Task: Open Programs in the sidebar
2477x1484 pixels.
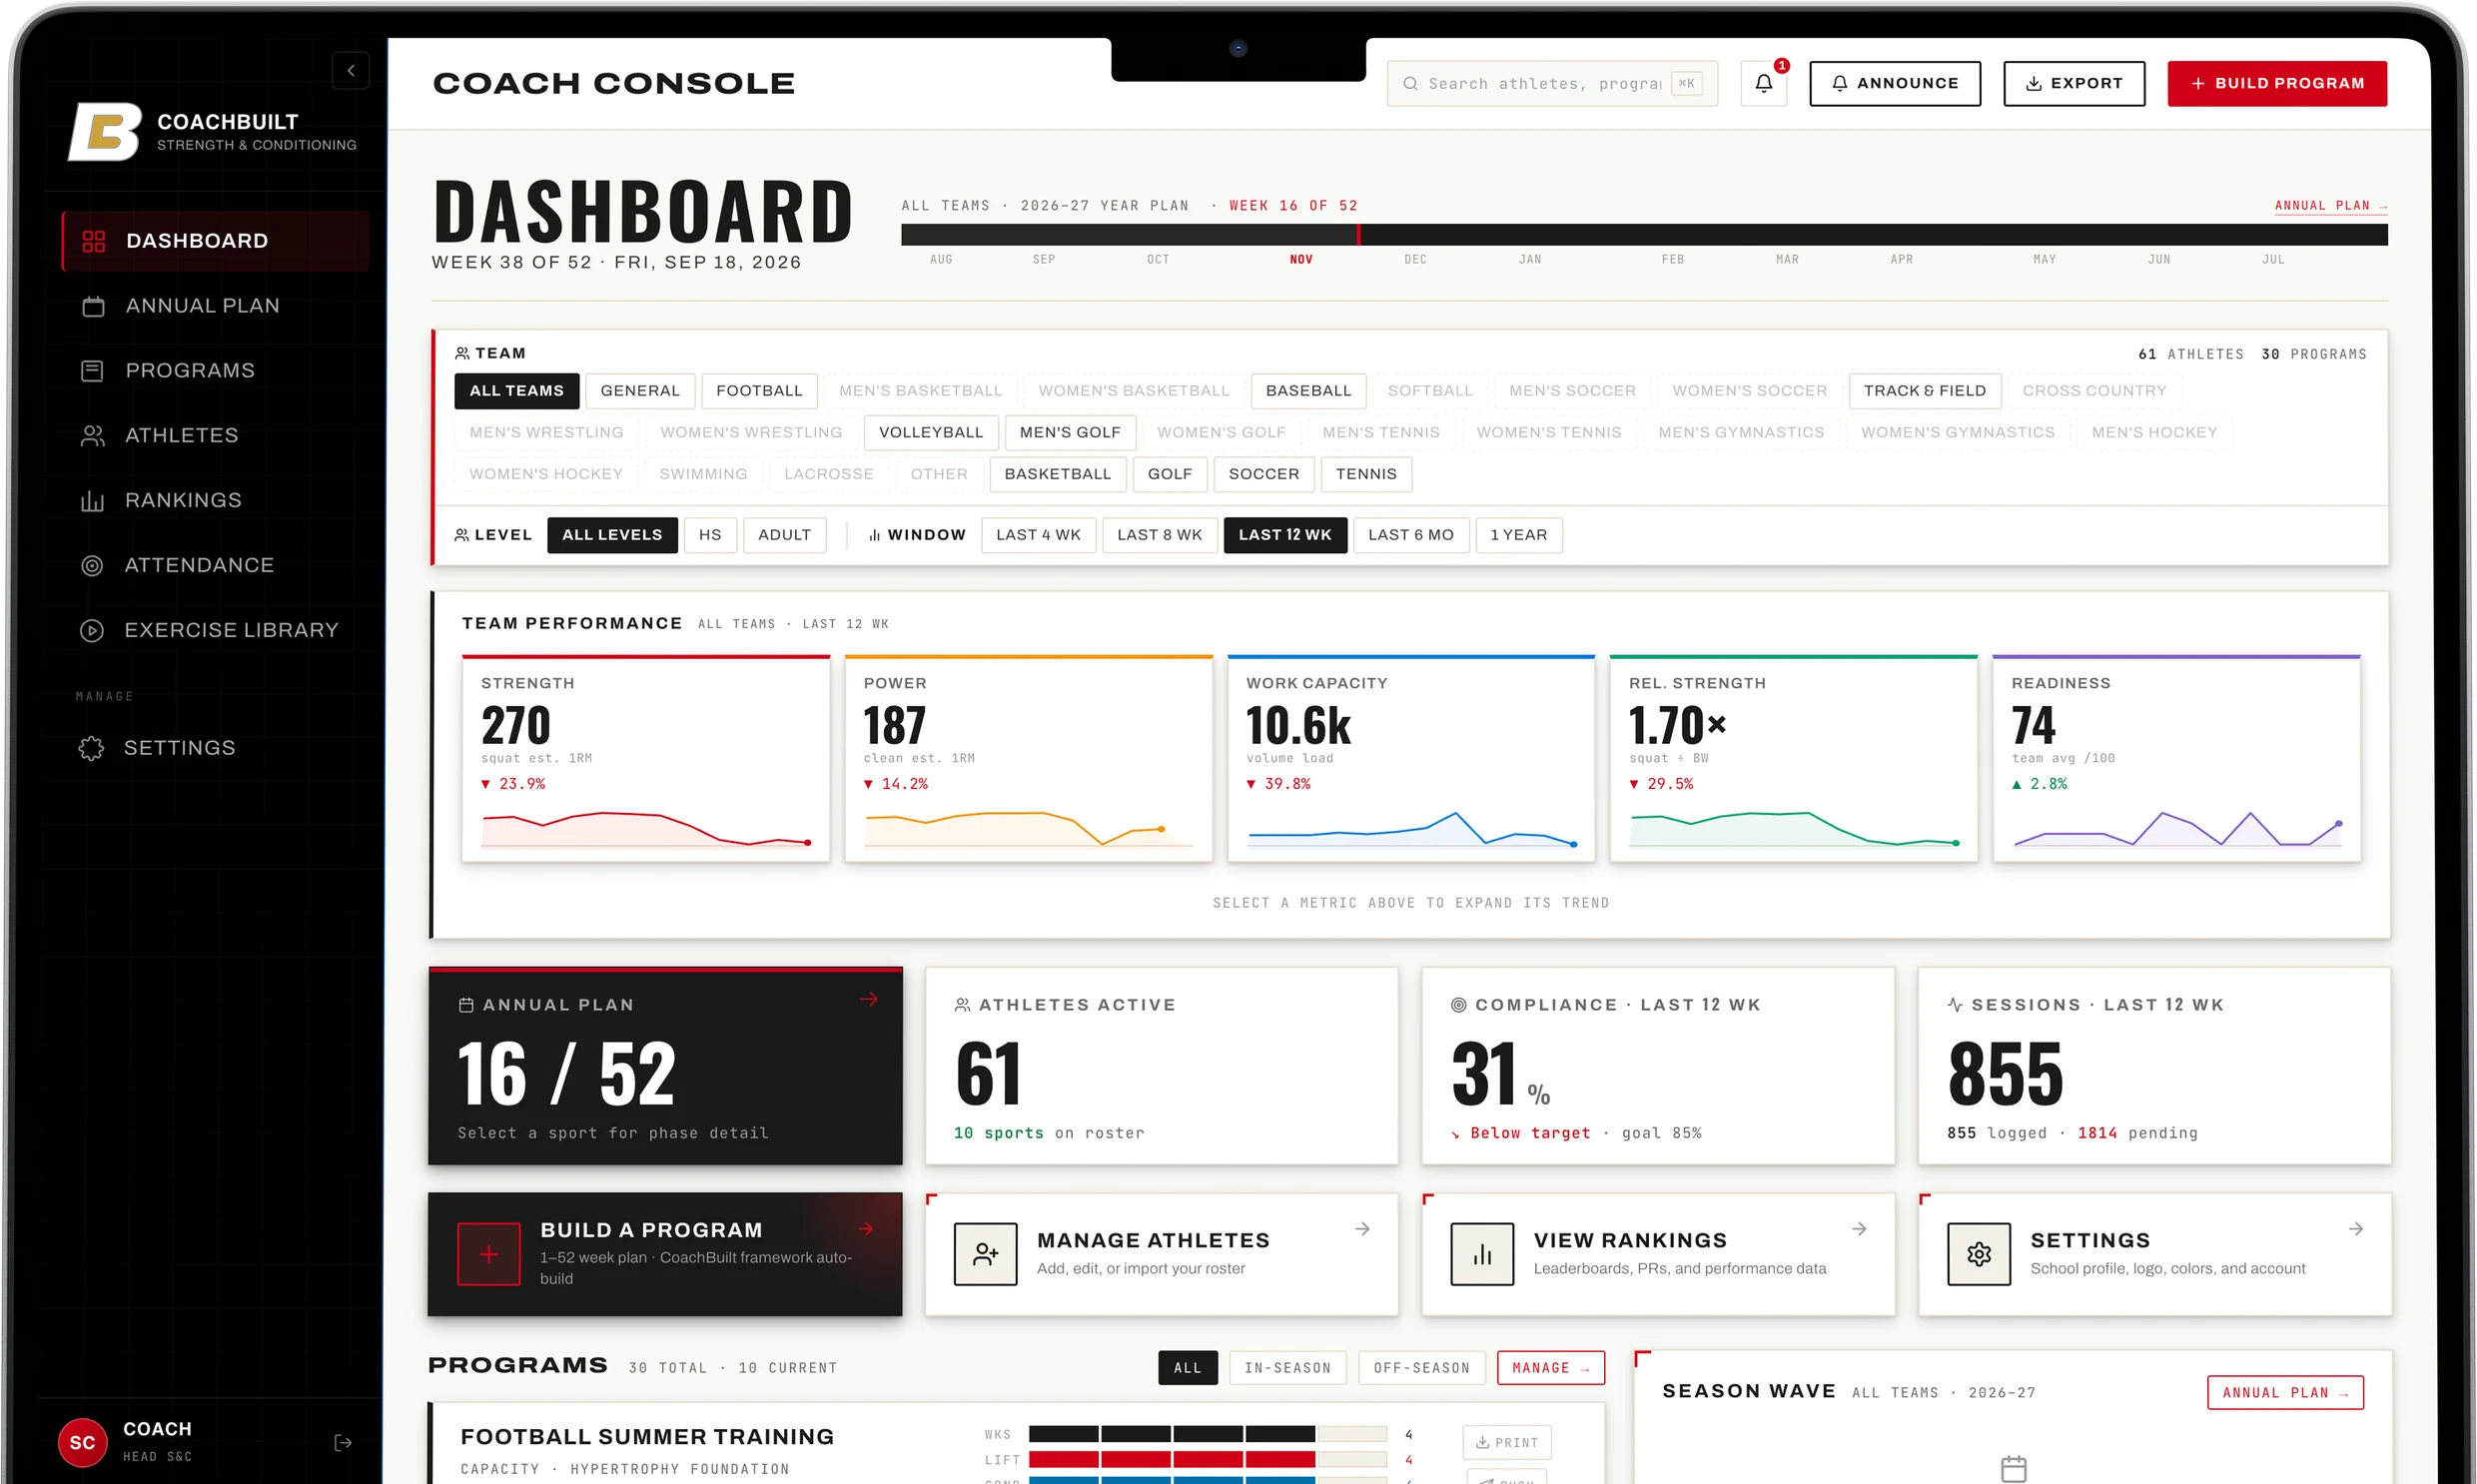Action: [215, 371]
